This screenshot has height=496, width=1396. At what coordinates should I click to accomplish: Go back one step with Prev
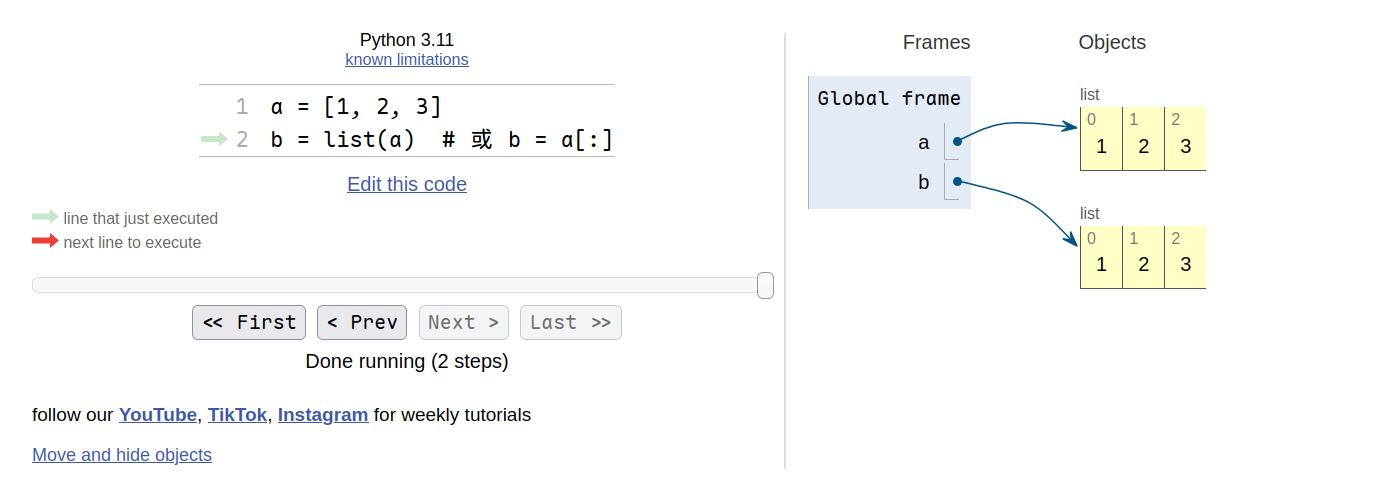[362, 322]
